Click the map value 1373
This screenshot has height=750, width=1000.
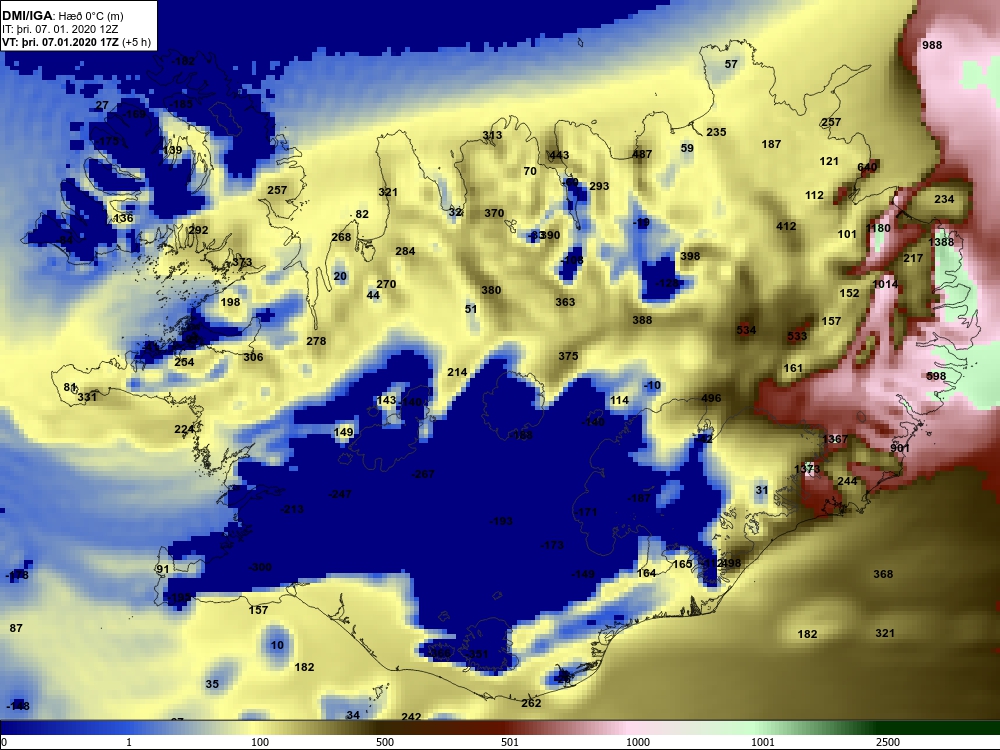[807, 469]
